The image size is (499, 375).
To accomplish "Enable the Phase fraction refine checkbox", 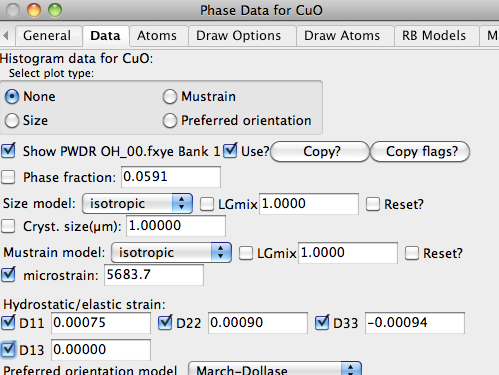I will pyautogui.click(x=8, y=177).
